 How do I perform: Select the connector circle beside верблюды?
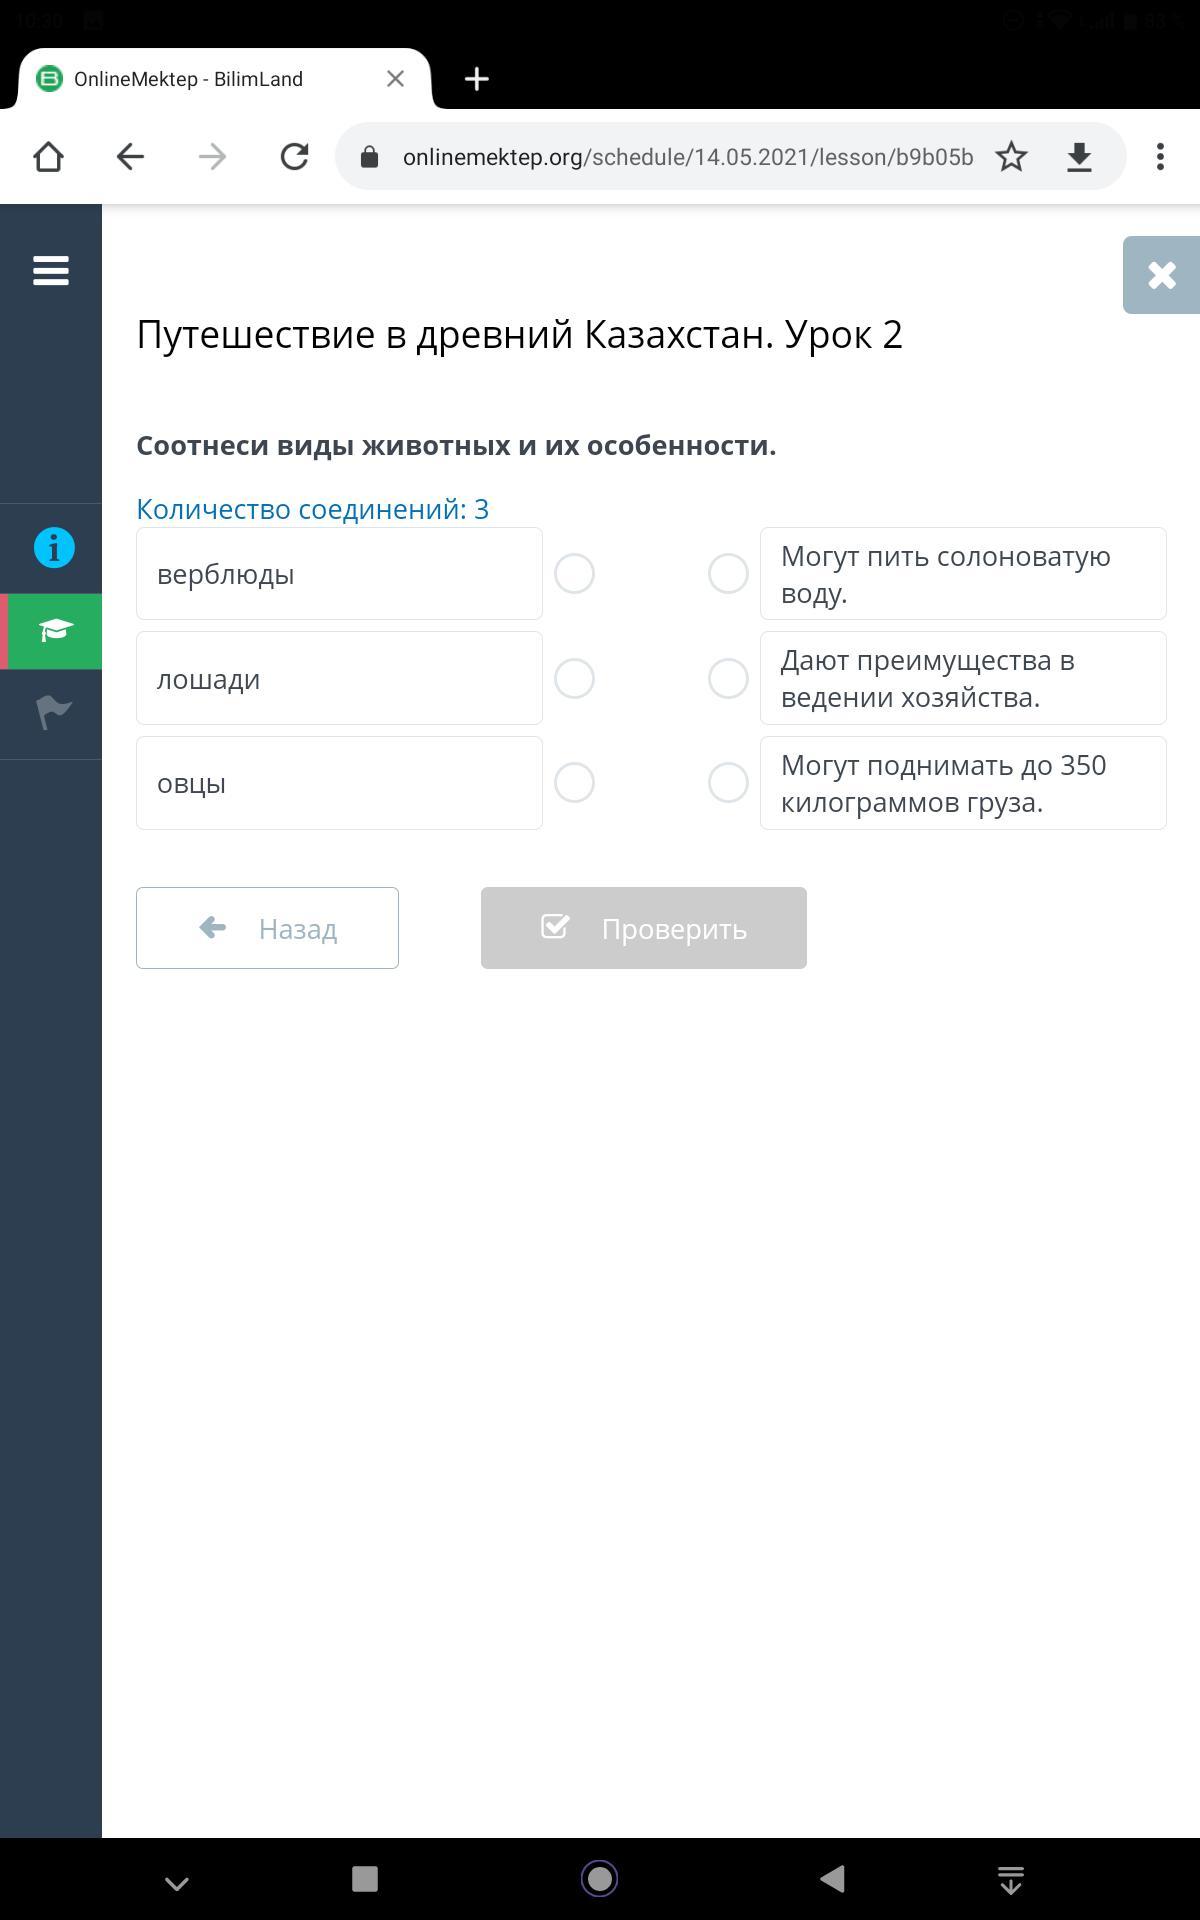575,574
